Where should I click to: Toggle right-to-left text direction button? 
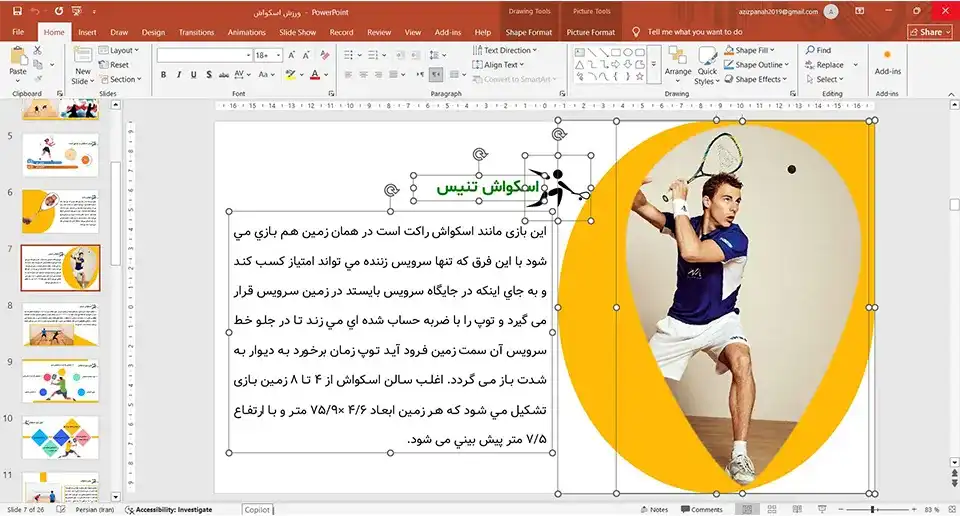coord(436,75)
